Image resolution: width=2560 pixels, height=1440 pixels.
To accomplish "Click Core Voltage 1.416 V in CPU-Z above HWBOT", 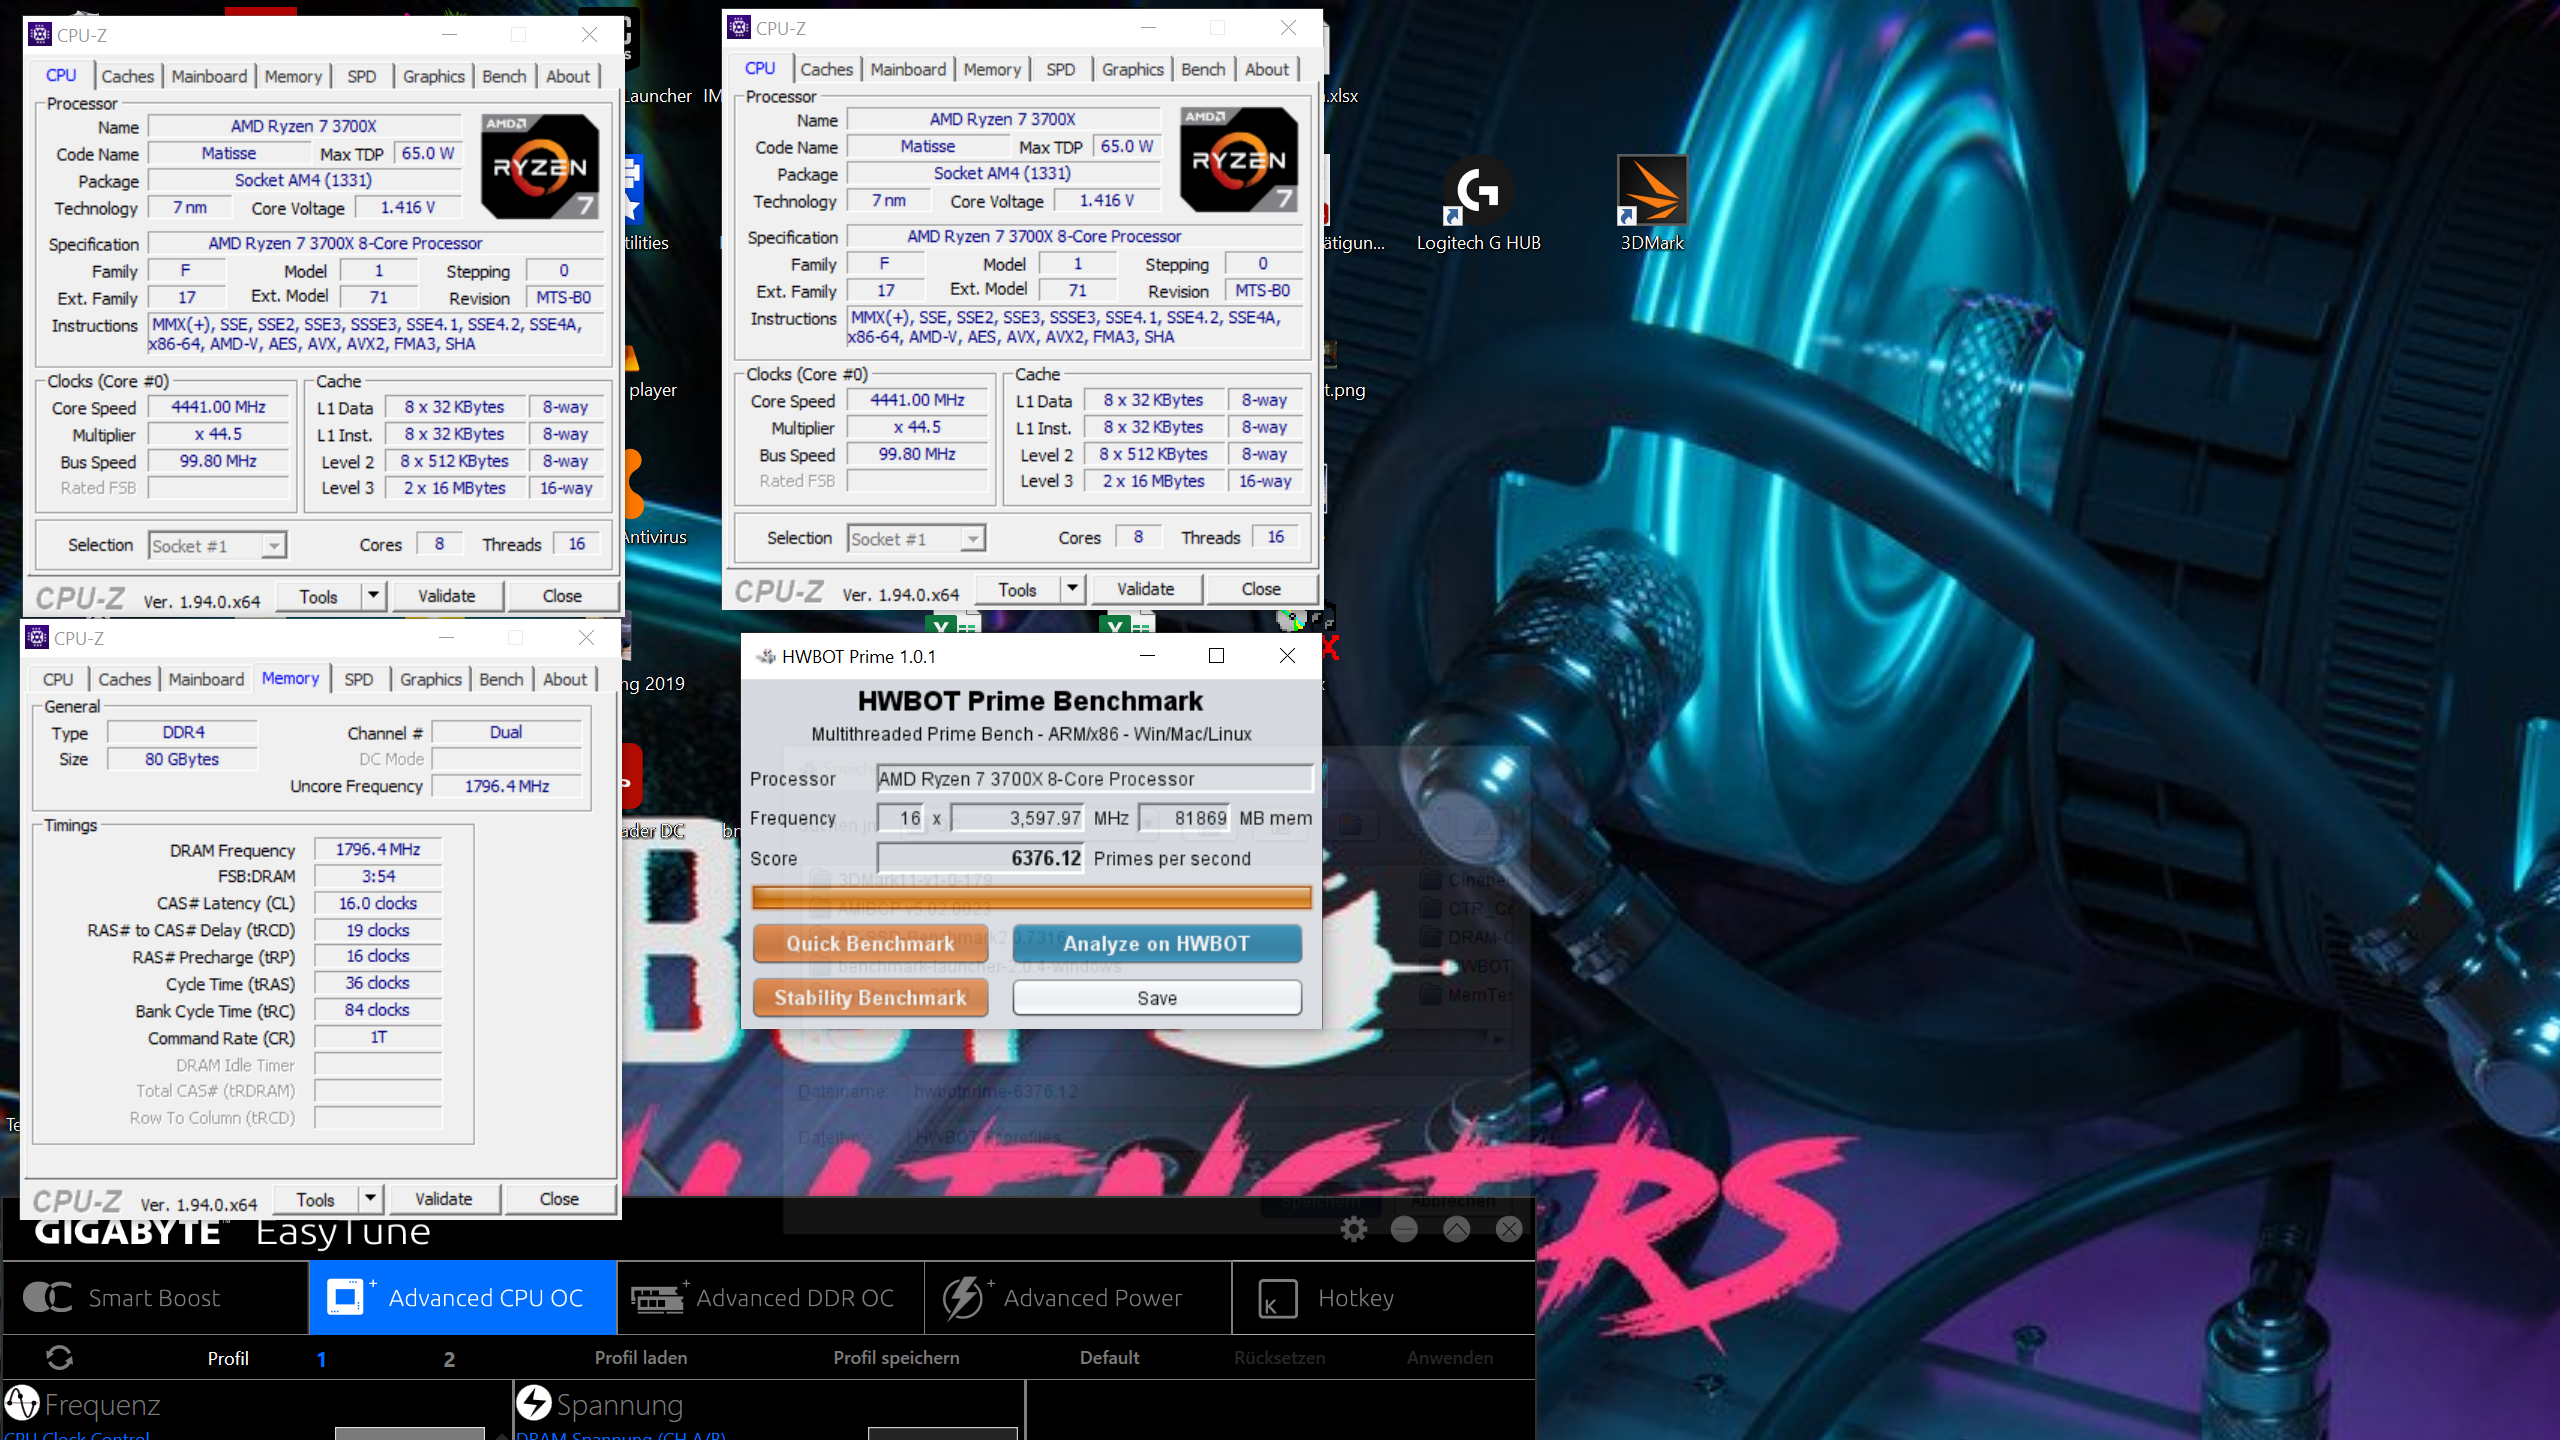I will pos(1107,200).
